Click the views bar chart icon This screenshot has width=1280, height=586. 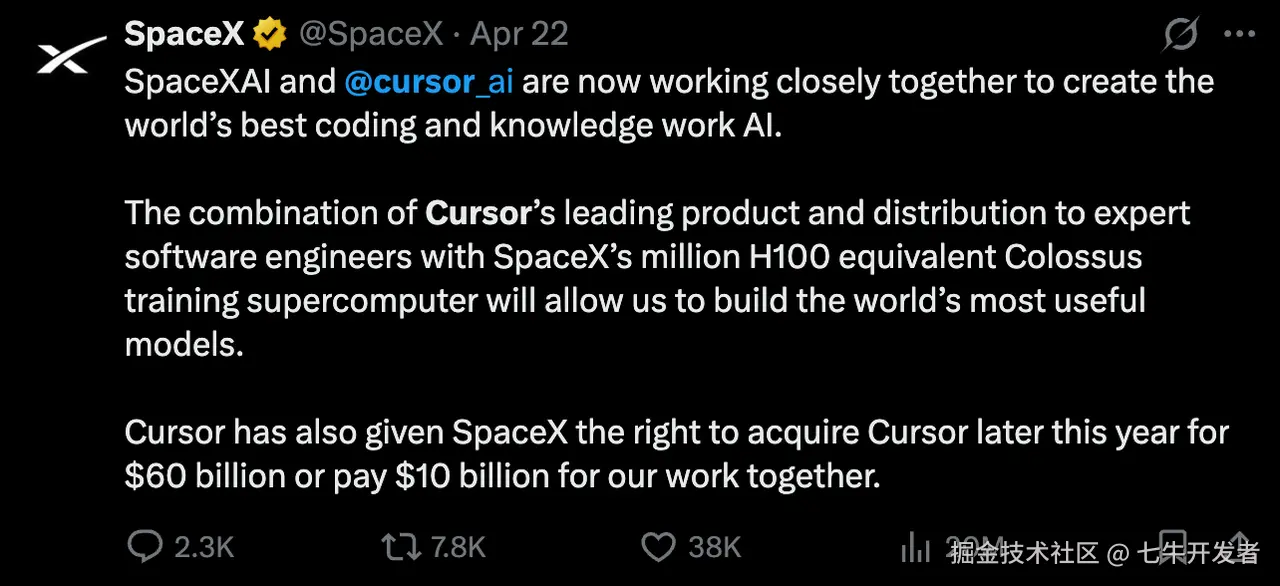916,546
